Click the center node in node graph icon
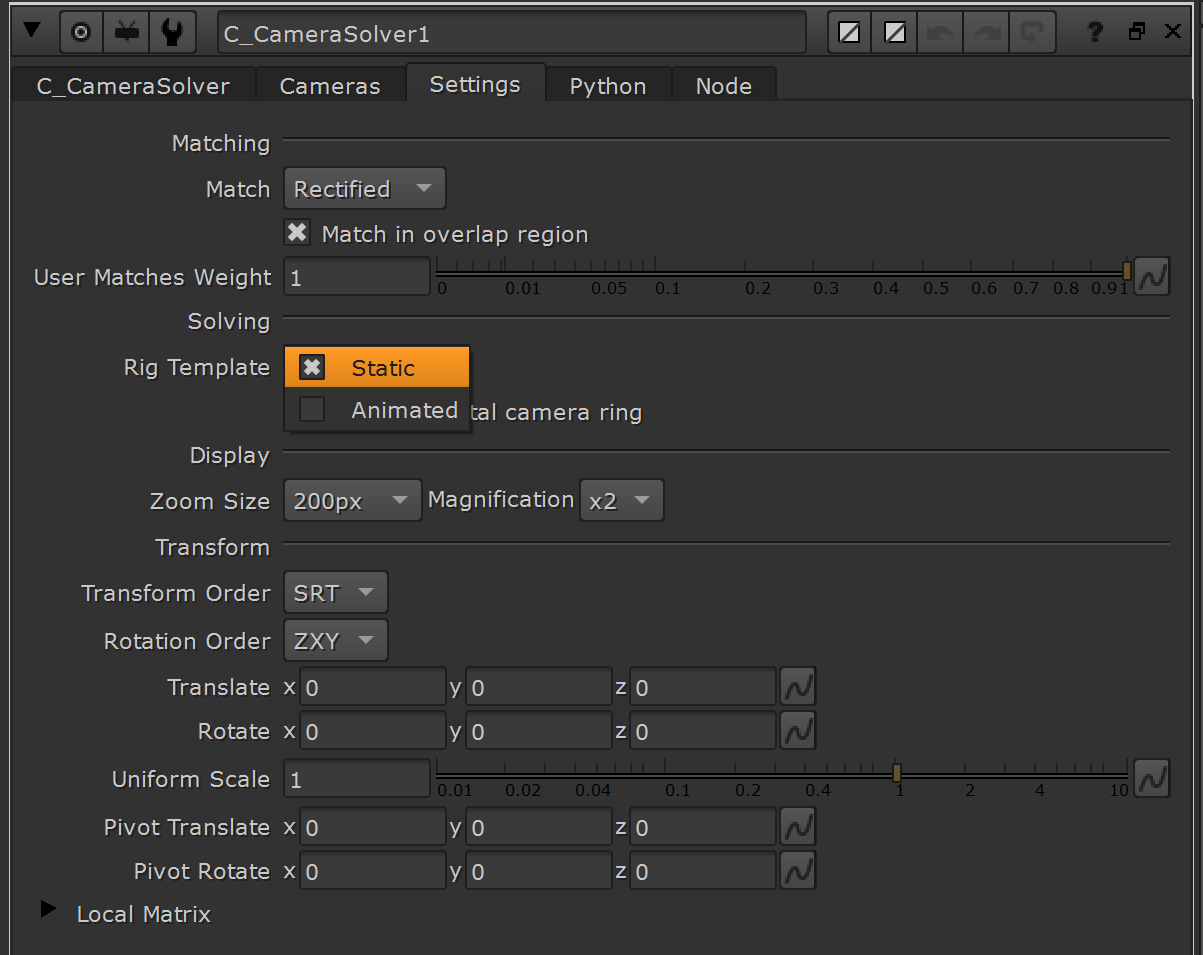Screen dimensions: 1203x955 coord(81,33)
